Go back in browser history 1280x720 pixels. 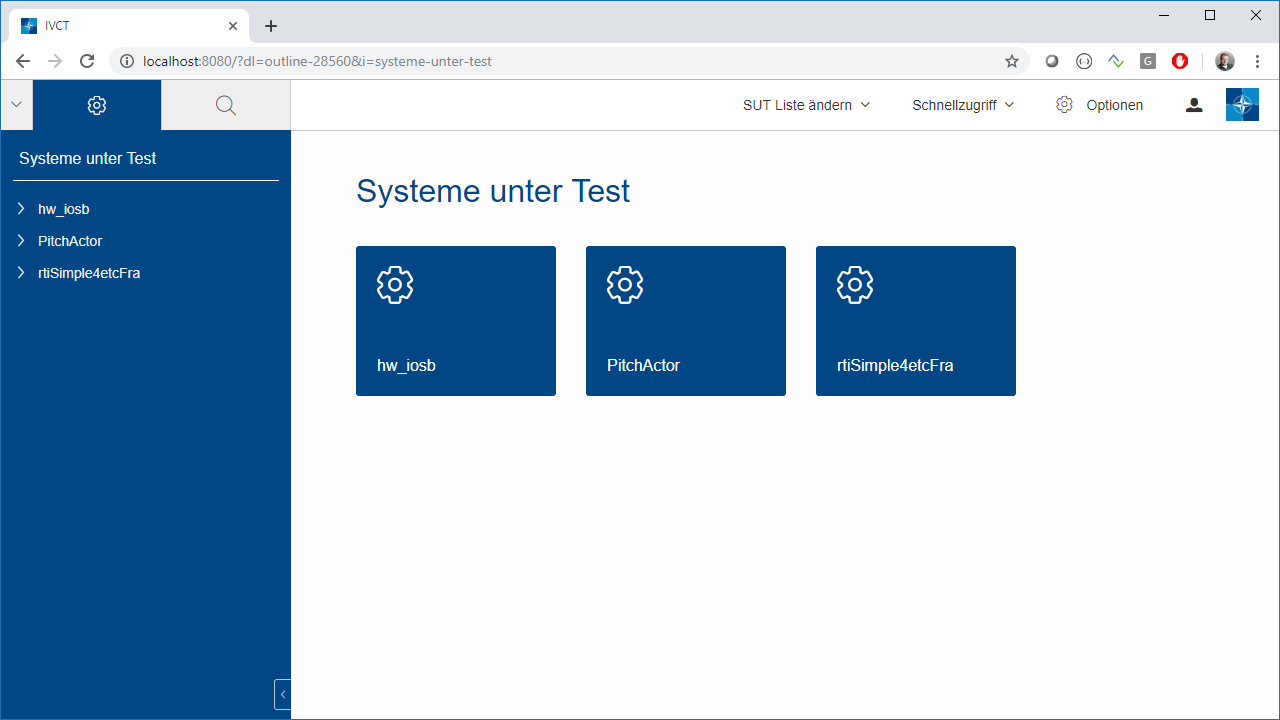23,61
